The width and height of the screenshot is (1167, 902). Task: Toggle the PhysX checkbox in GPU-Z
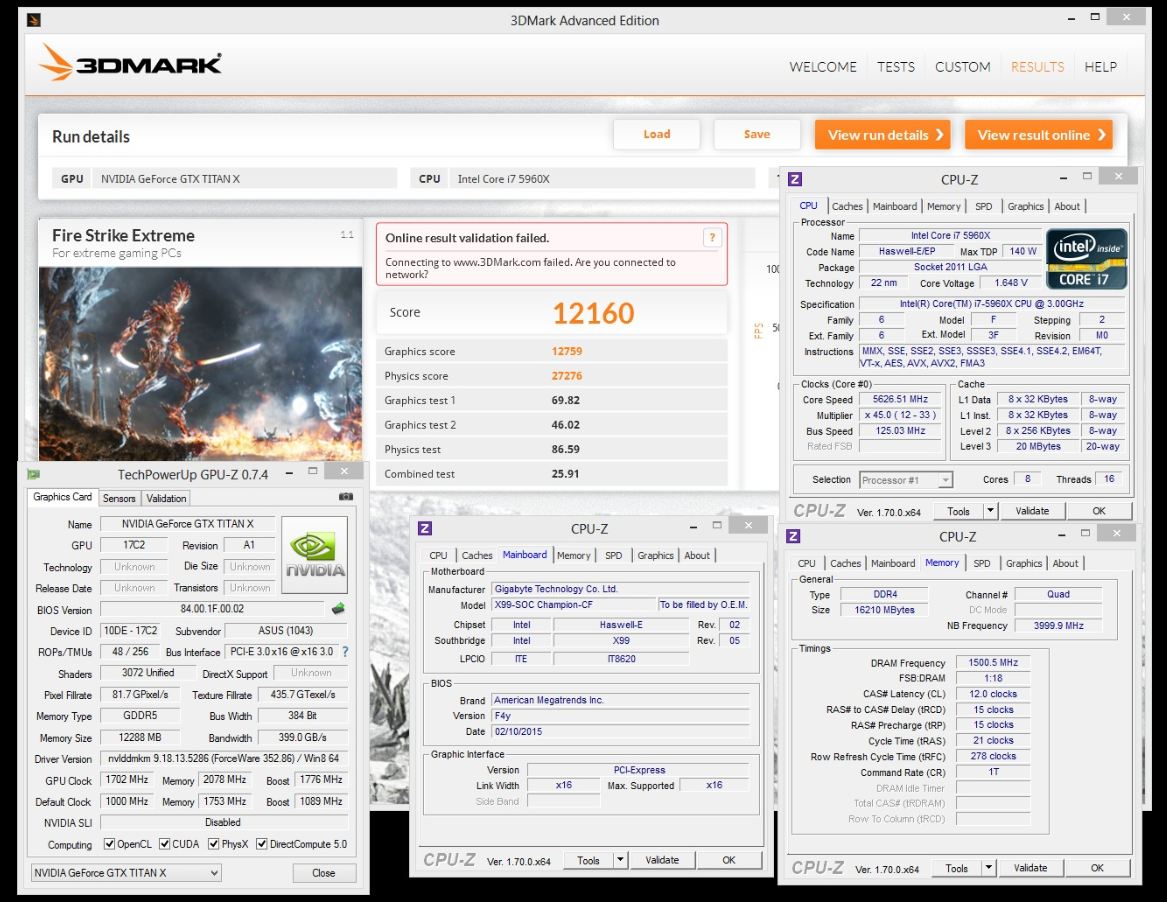point(214,844)
